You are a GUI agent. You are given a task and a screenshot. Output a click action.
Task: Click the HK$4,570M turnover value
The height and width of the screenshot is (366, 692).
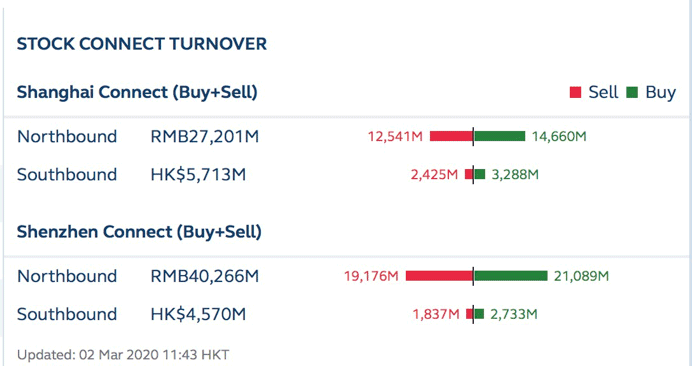point(198,314)
